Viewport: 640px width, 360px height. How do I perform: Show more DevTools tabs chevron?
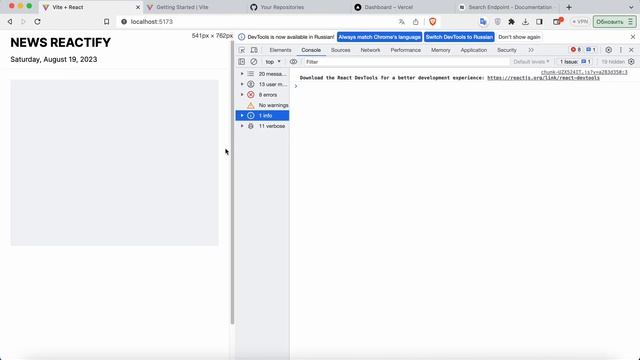[x=531, y=50]
